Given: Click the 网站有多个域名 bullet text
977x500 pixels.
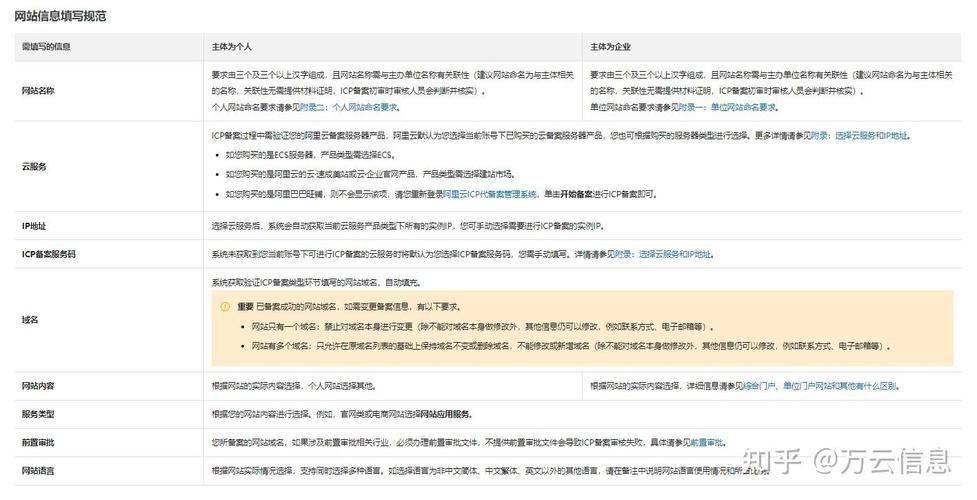Looking at the screenshot, I should click(571, 346).
